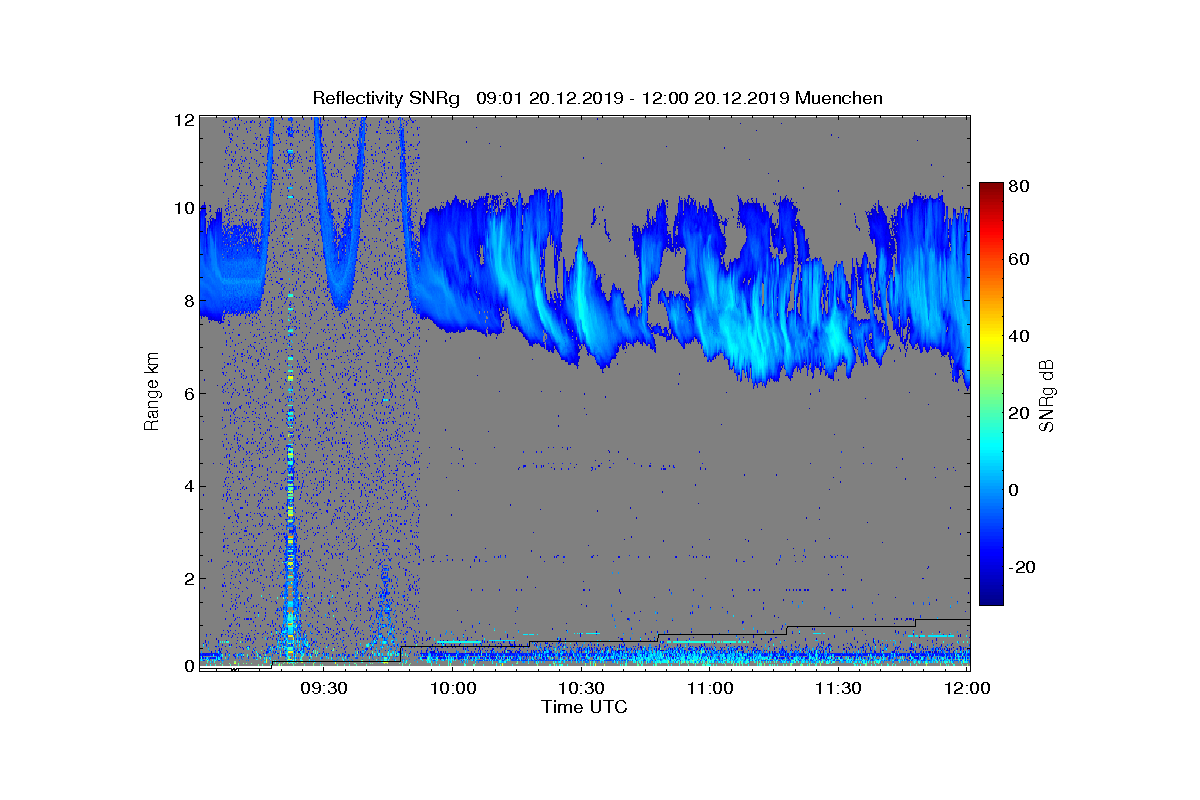Viewport: 1200px width, 800px height.
Task: Click the '11:00' time axis tick label
Action: point(711,688)
